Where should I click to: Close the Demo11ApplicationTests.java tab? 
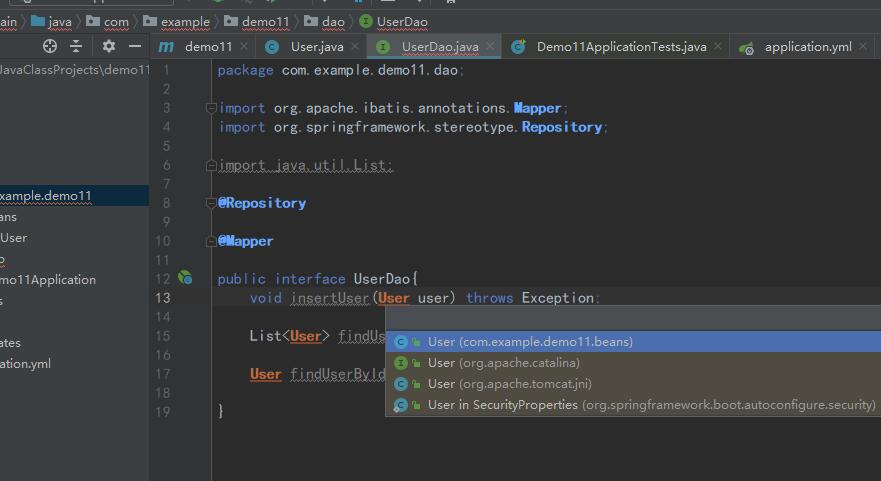[718, 47]
